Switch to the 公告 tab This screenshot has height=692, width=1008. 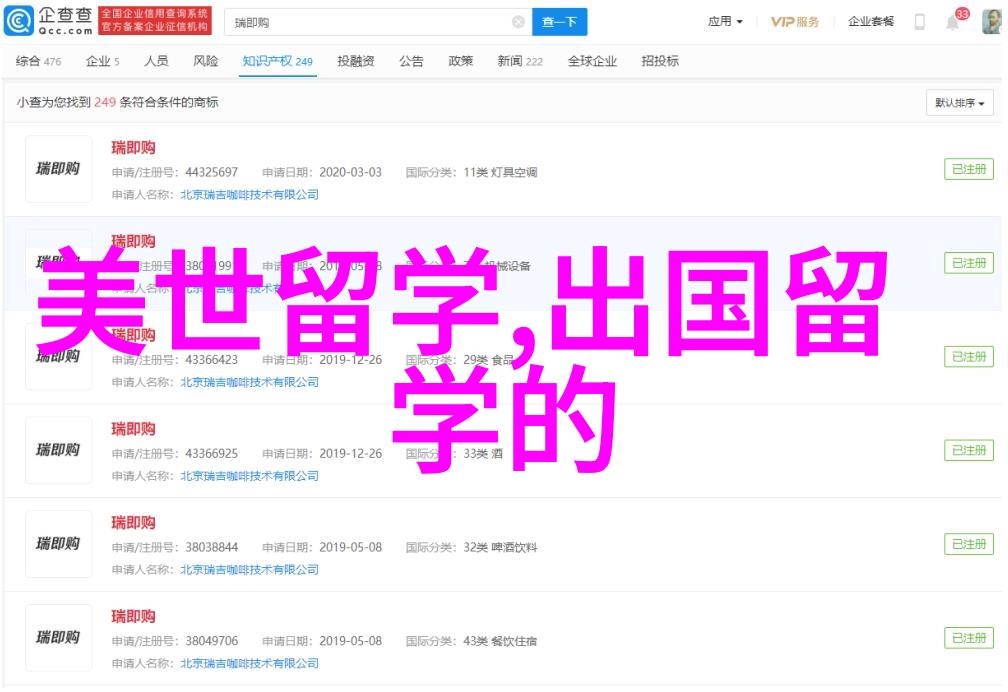pyautogui.click(x=411, y=61)
